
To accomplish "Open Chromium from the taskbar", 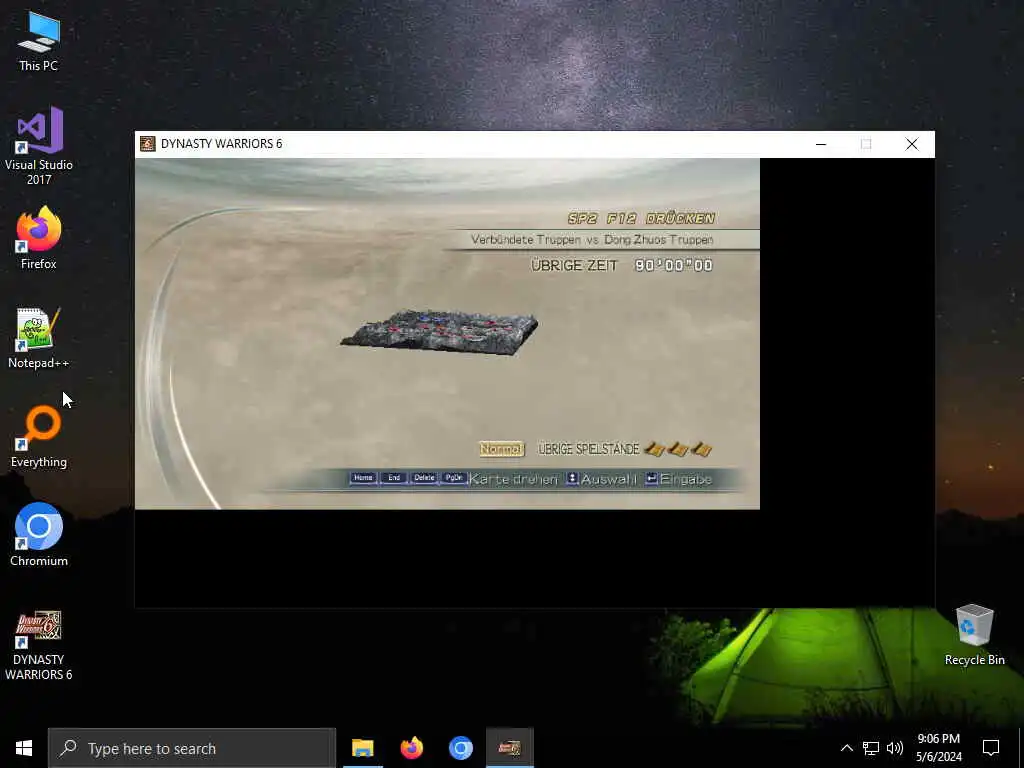I will click(460, 748).
